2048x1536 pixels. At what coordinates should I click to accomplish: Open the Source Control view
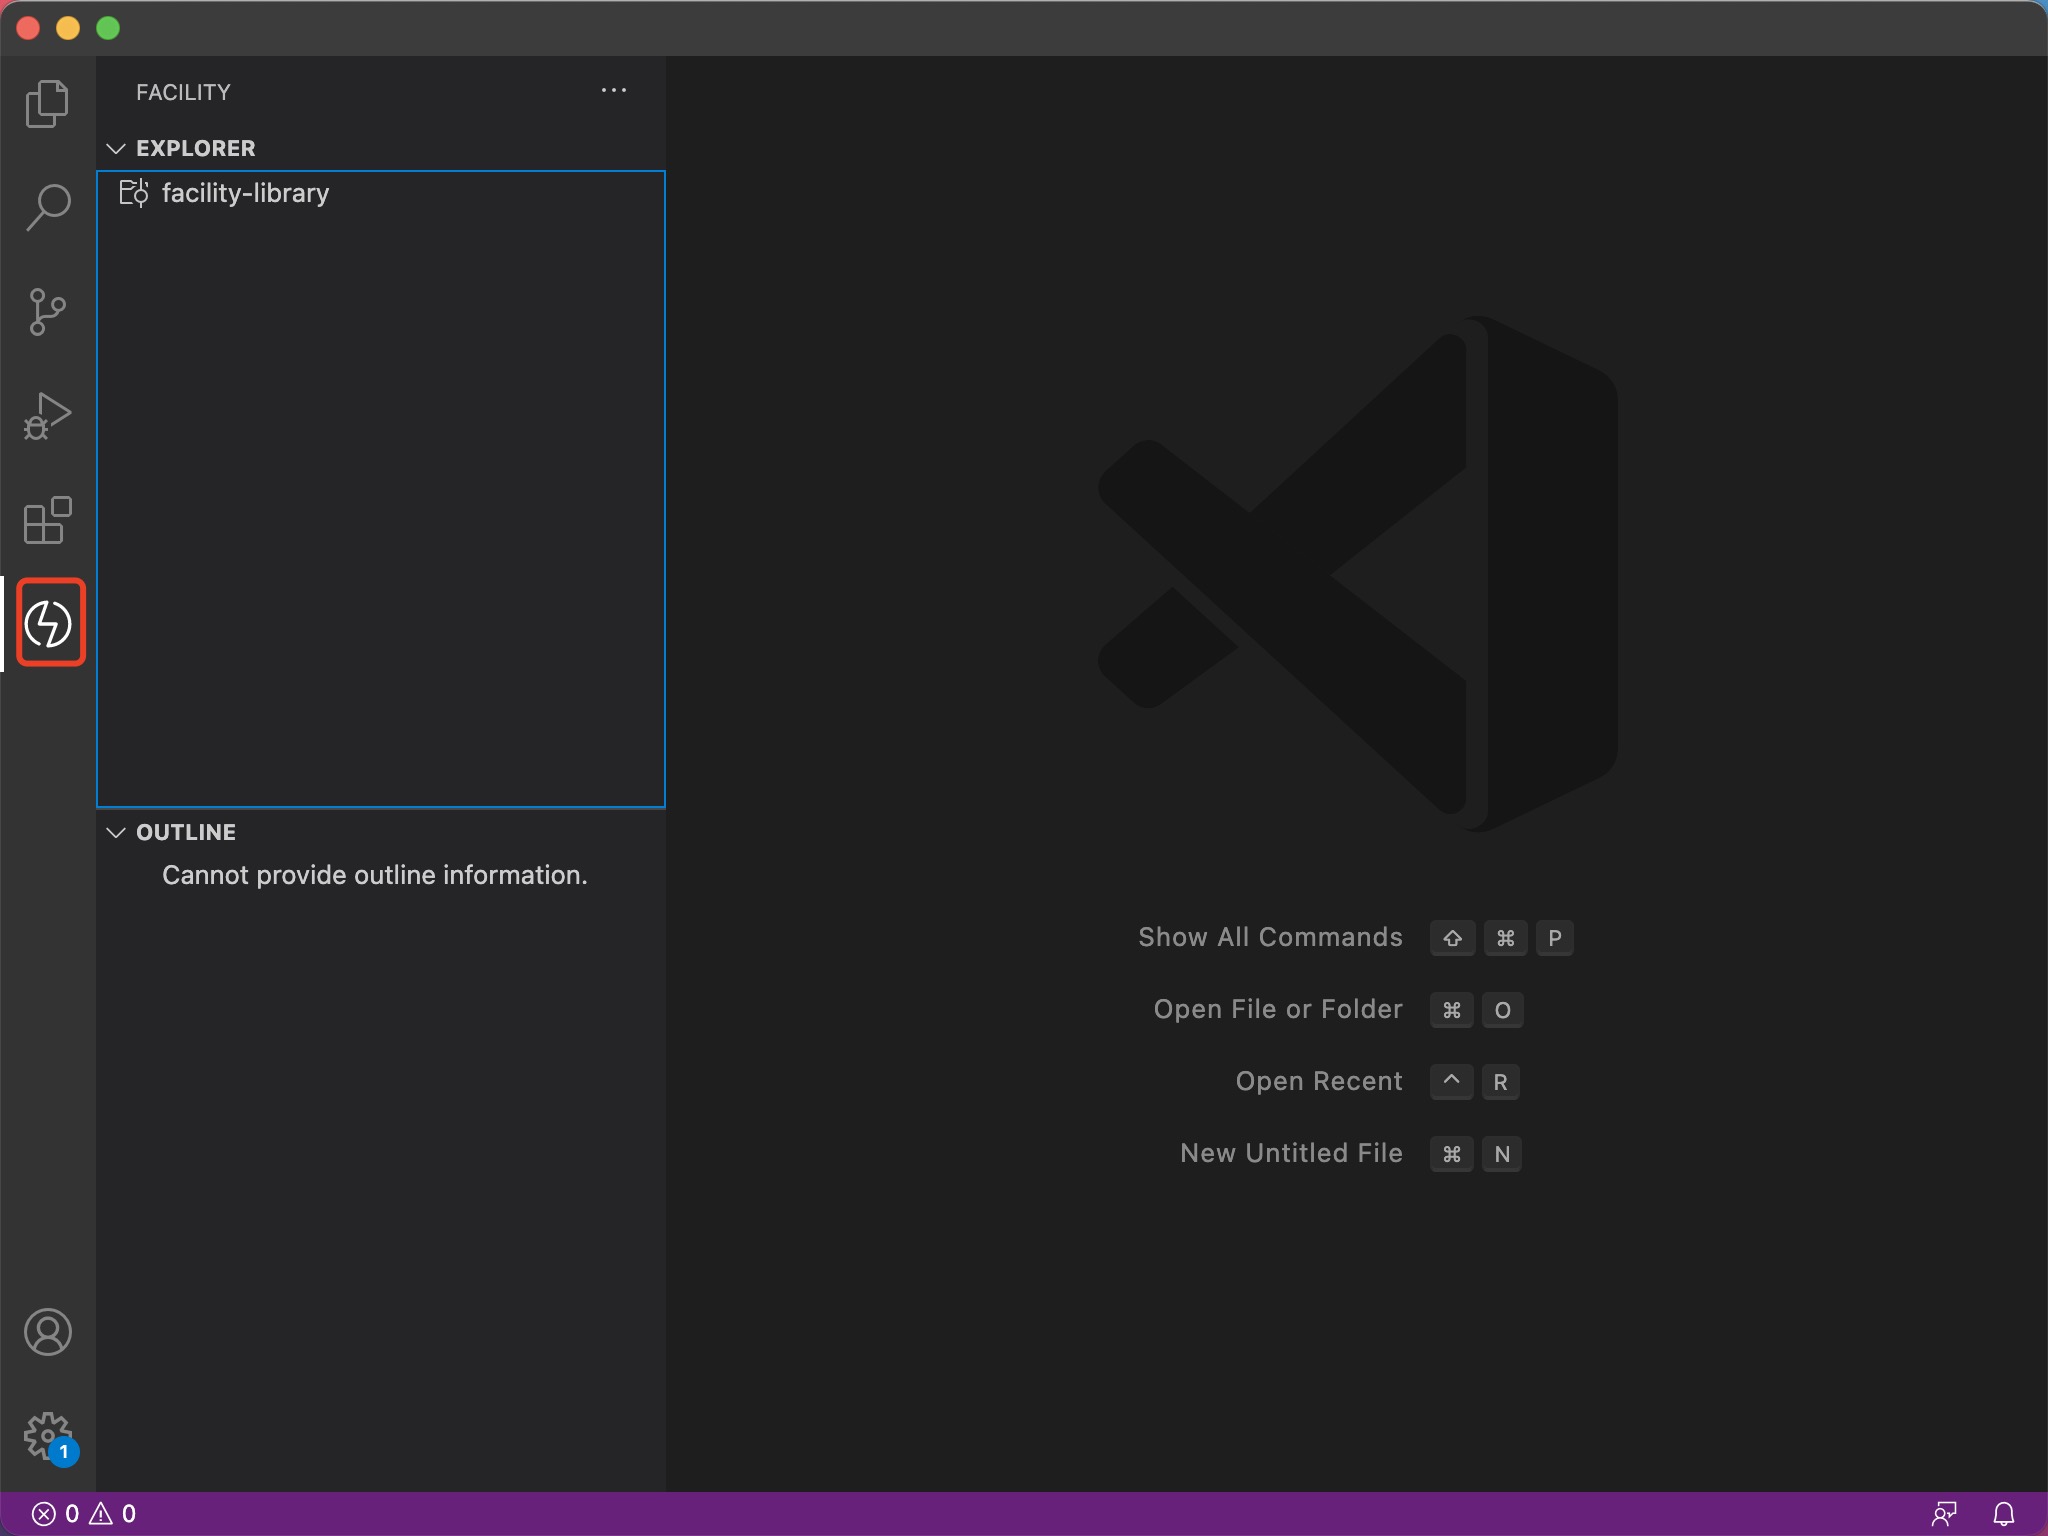47,312
